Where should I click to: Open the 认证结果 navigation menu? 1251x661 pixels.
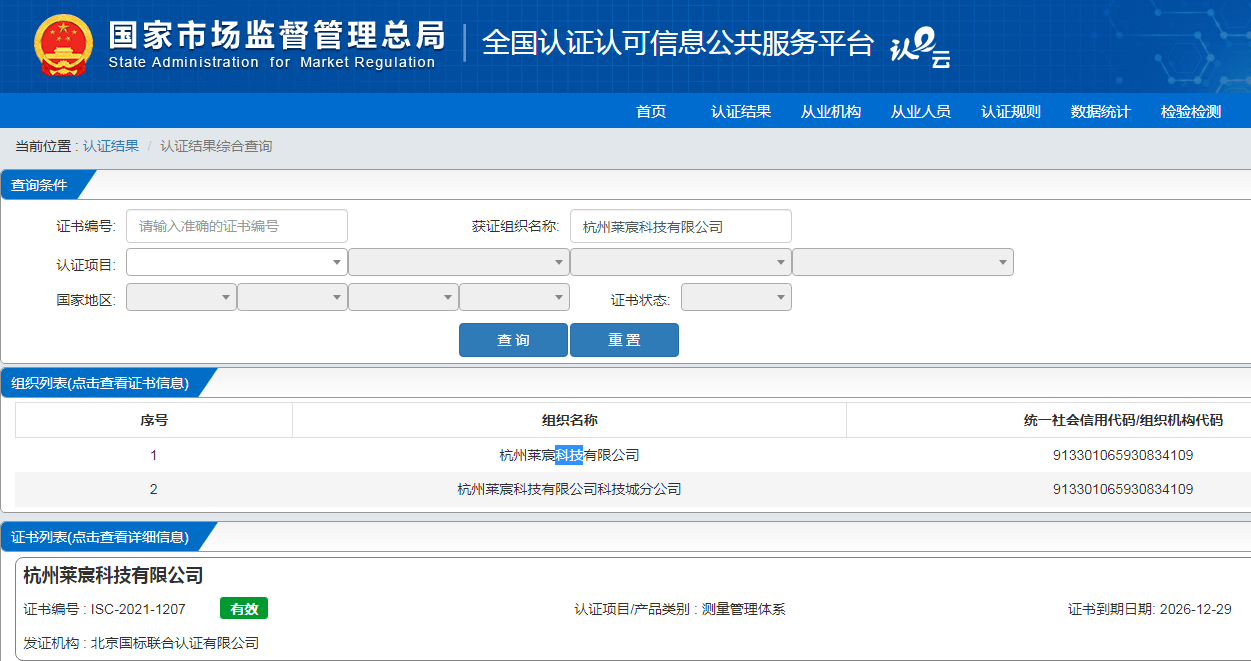741,111
